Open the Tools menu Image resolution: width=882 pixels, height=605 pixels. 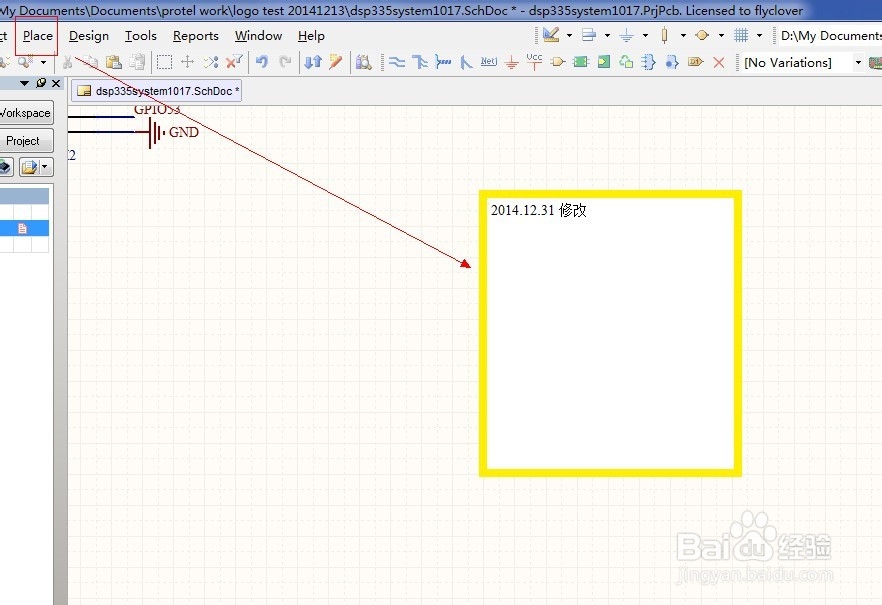141,36
